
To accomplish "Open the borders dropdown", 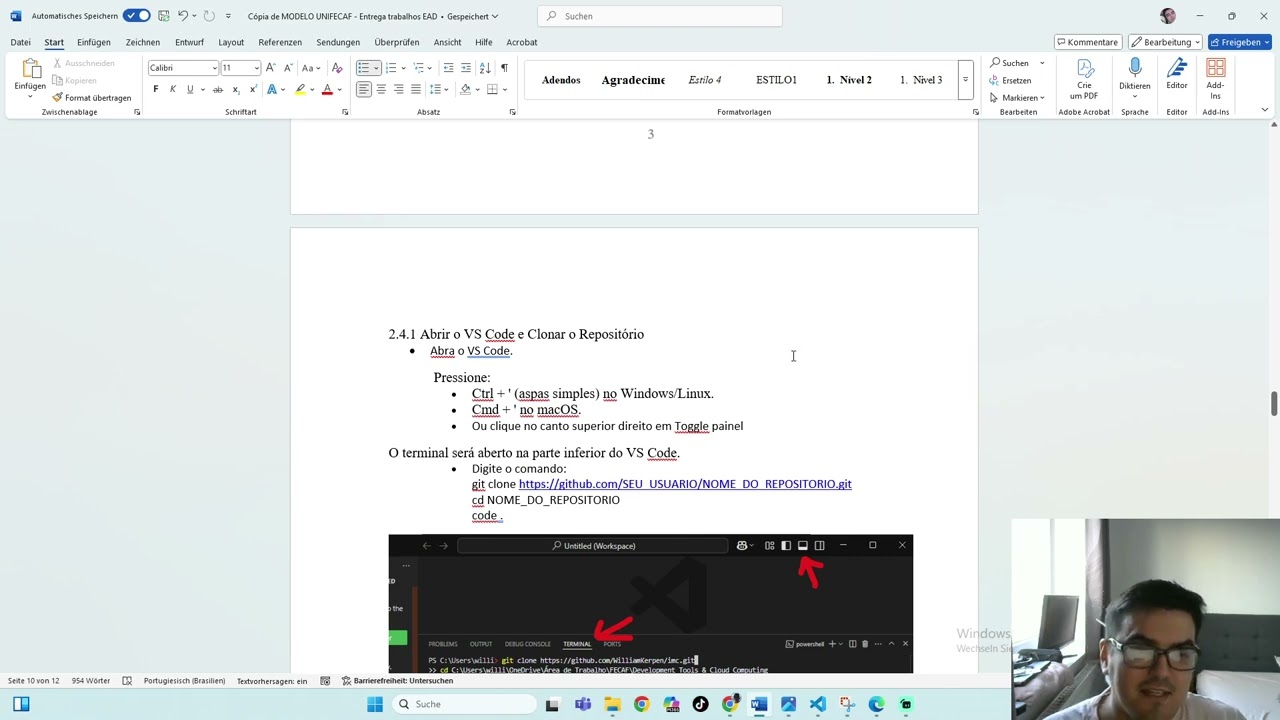I will click(x=504, y=89).
